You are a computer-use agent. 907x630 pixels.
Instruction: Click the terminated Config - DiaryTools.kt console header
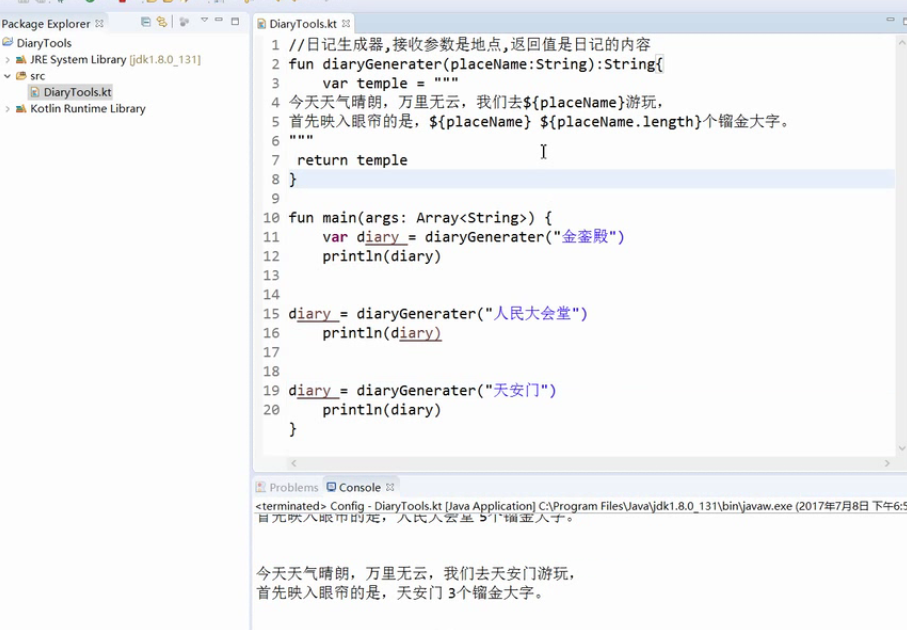click(581, 506)
